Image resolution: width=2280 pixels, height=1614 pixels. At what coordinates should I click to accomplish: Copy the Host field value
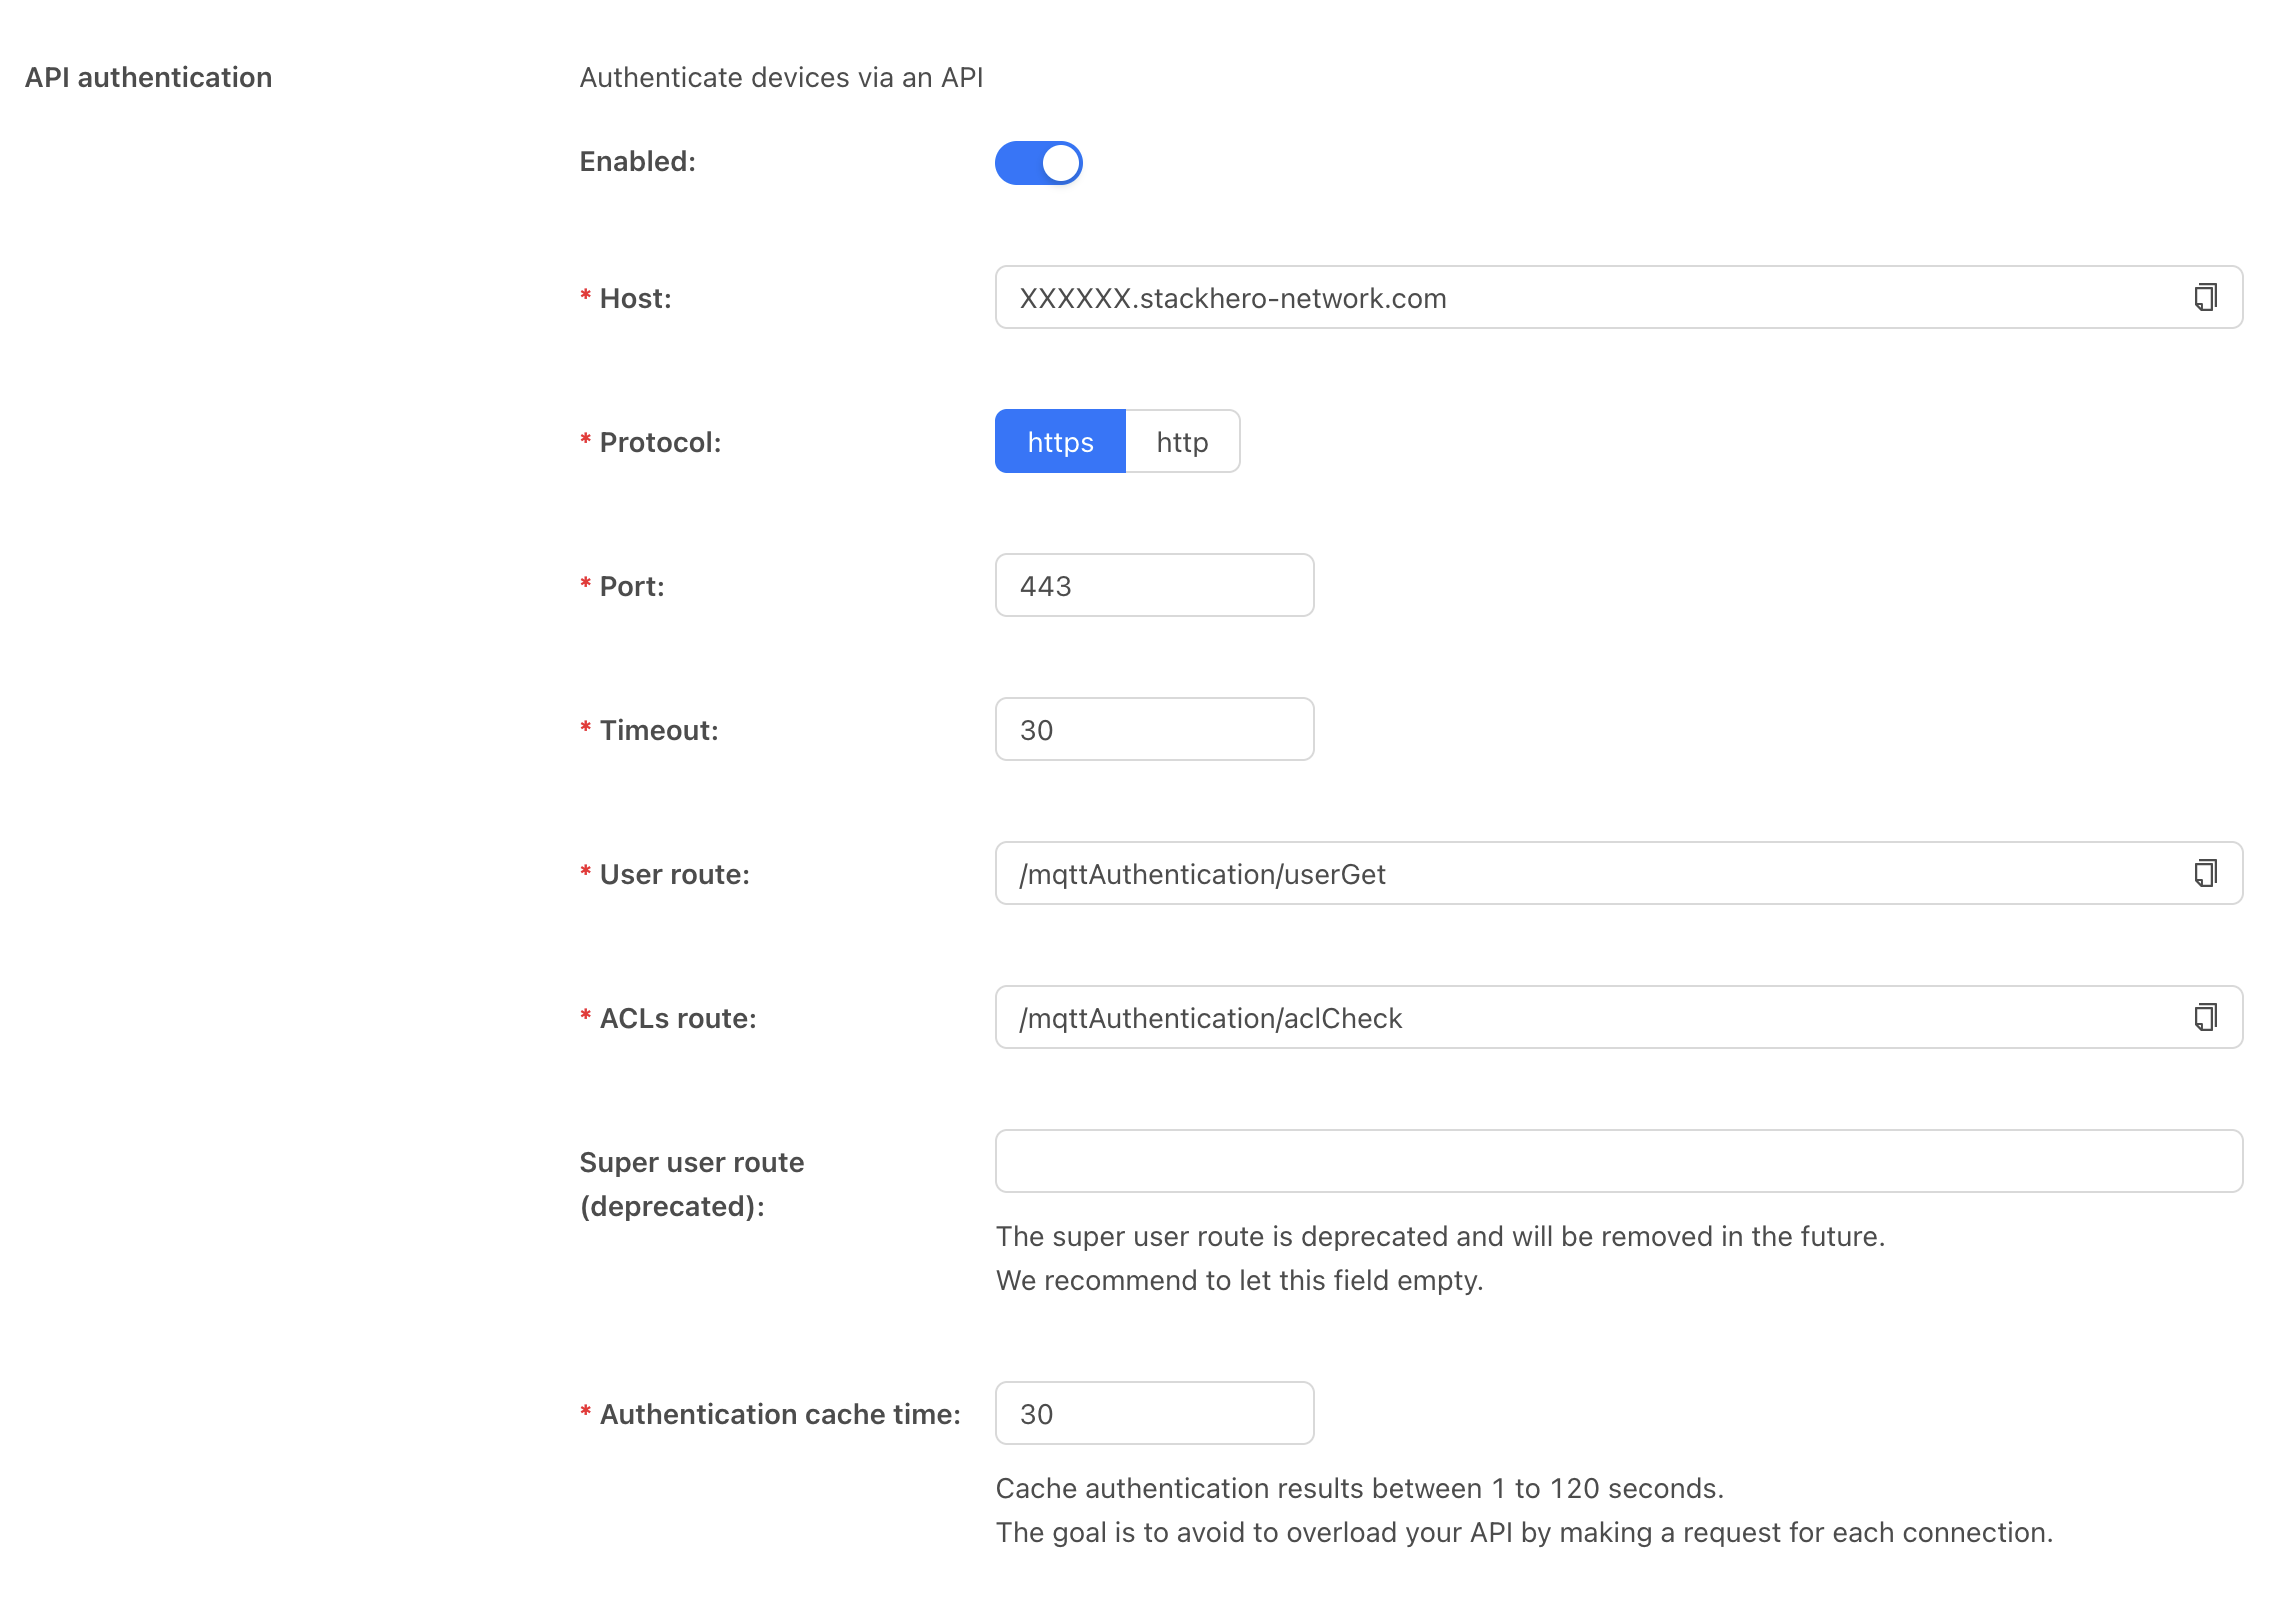(x=2205, y=297)
